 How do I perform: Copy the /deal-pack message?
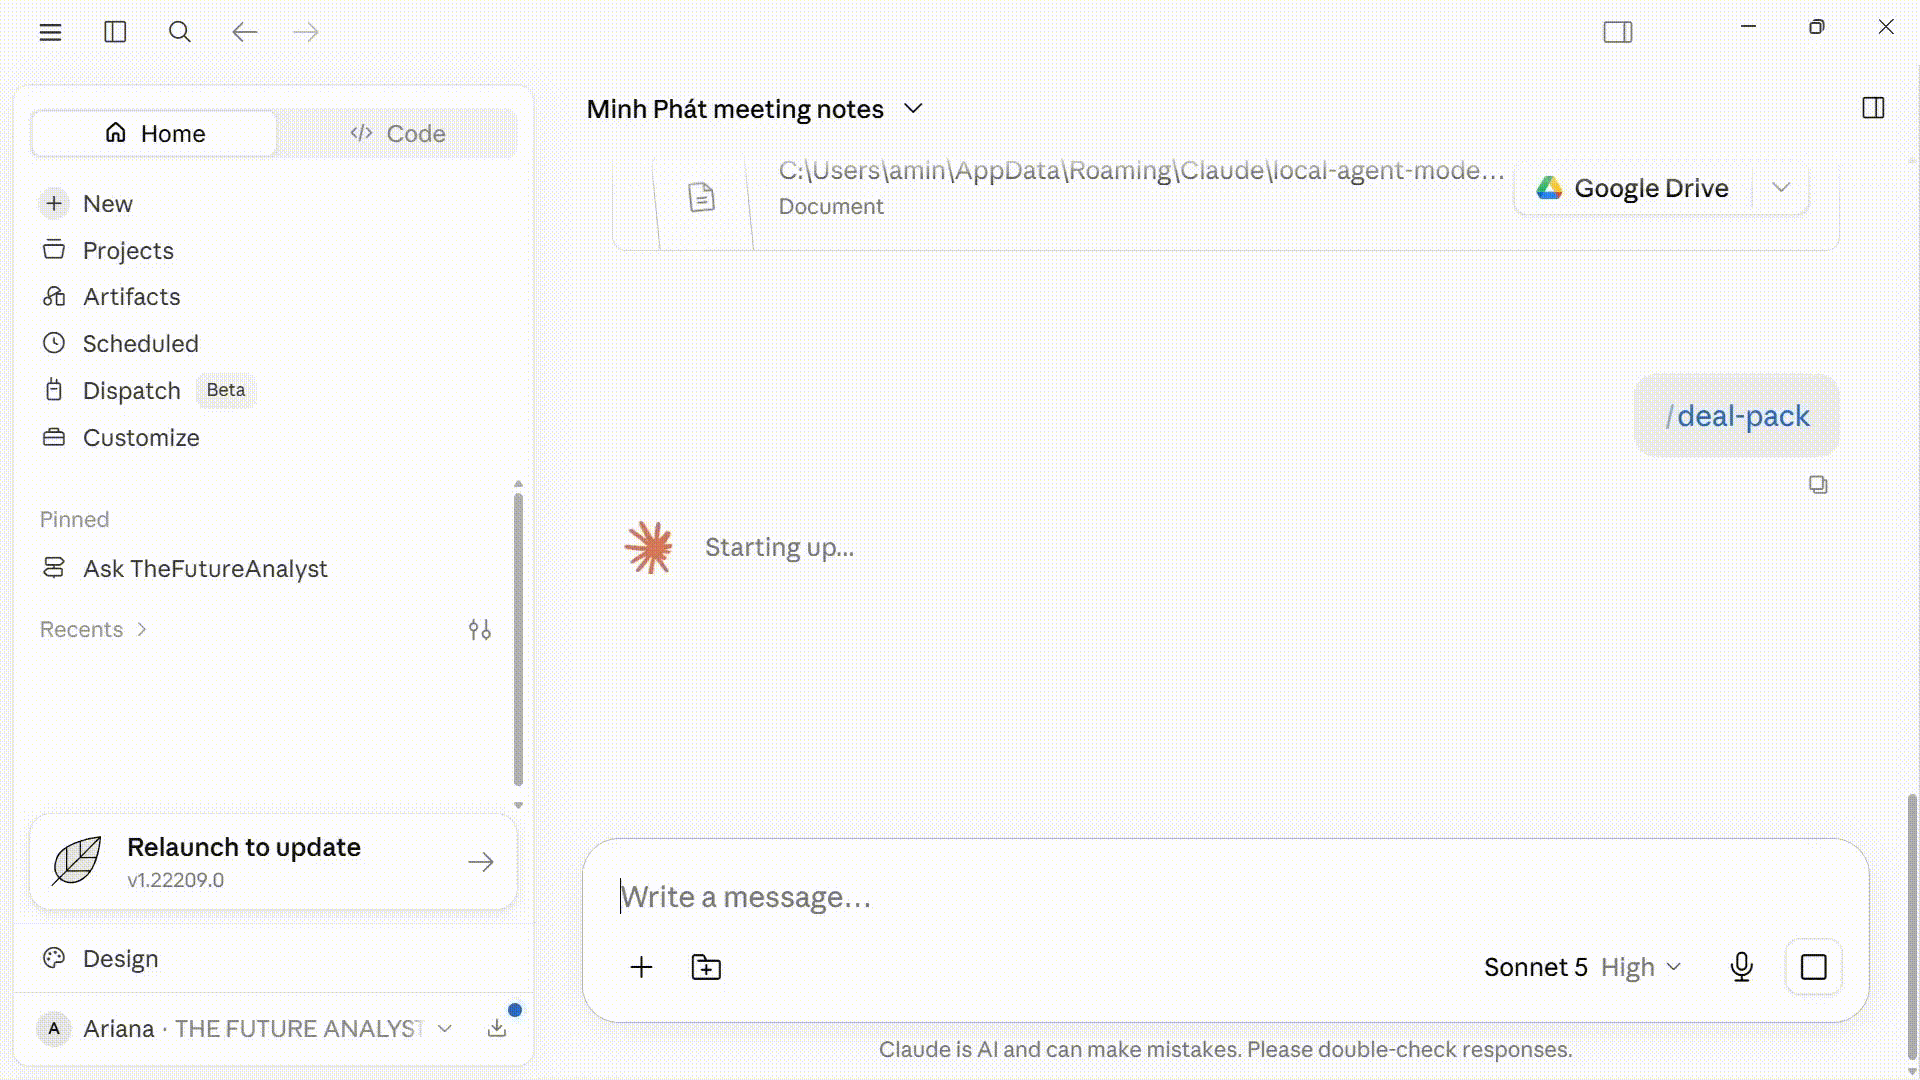pos(1818,485)
